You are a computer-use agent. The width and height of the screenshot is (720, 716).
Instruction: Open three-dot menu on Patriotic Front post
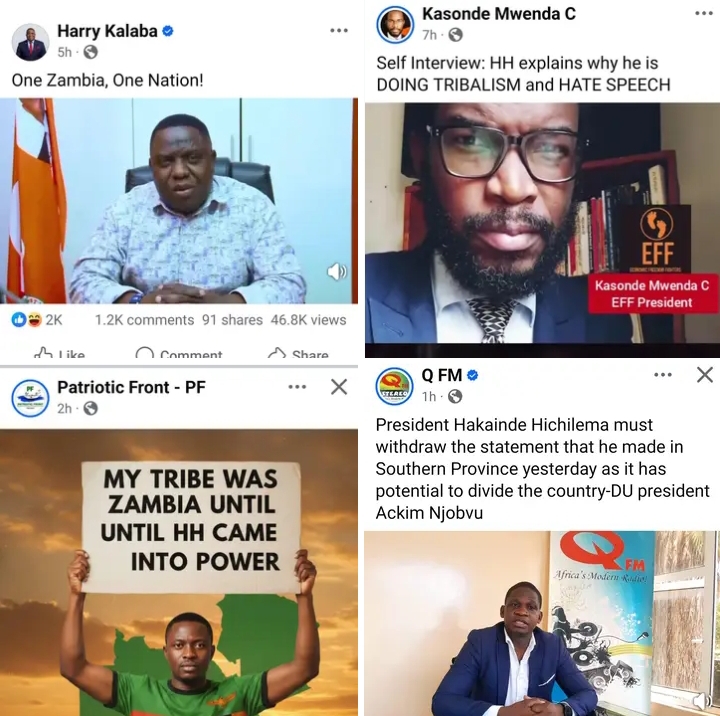297,387
